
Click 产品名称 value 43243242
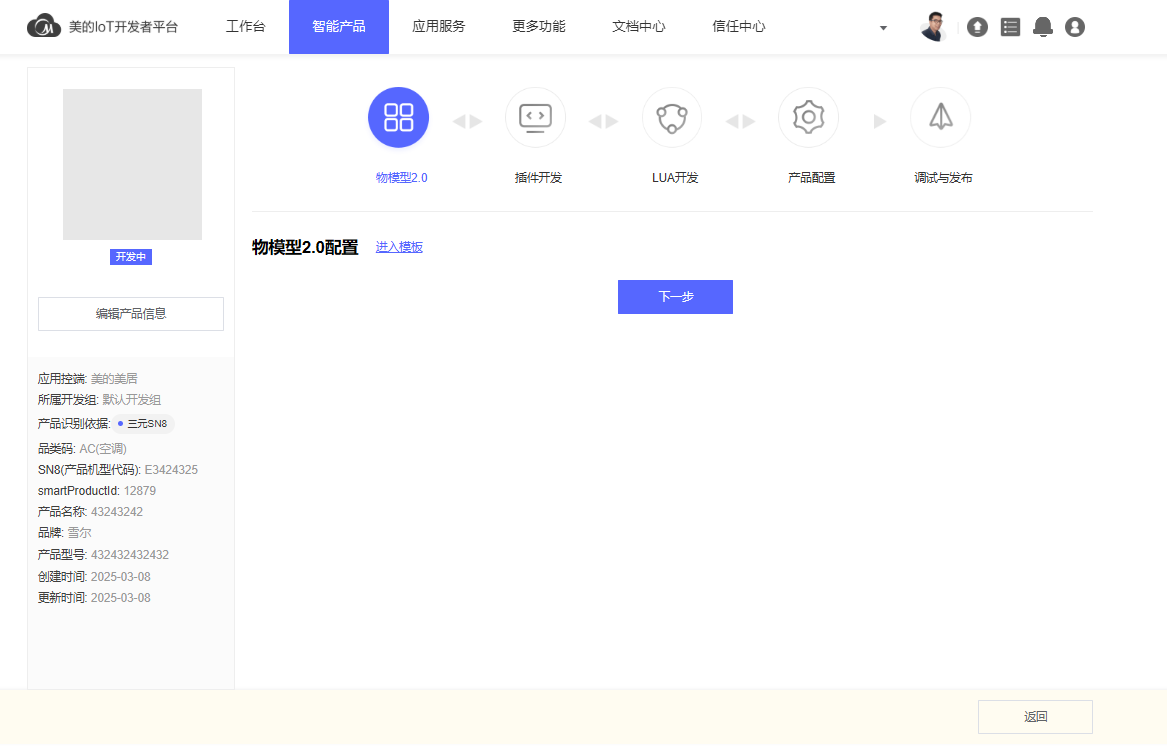pyautogui.click(x=117, y=512)
